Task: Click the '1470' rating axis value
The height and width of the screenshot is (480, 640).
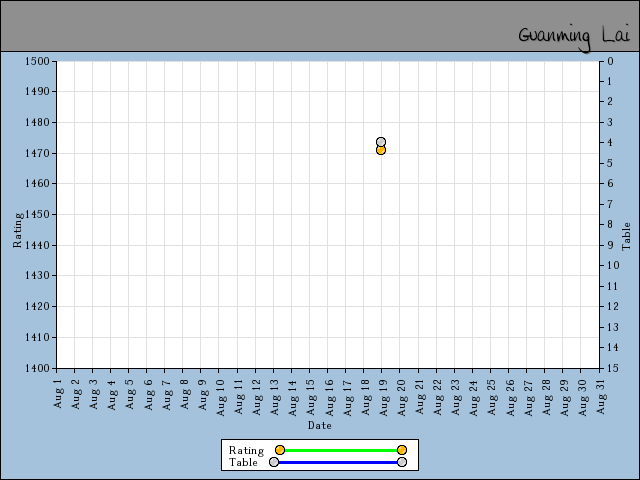Action: tap(37, 153)
